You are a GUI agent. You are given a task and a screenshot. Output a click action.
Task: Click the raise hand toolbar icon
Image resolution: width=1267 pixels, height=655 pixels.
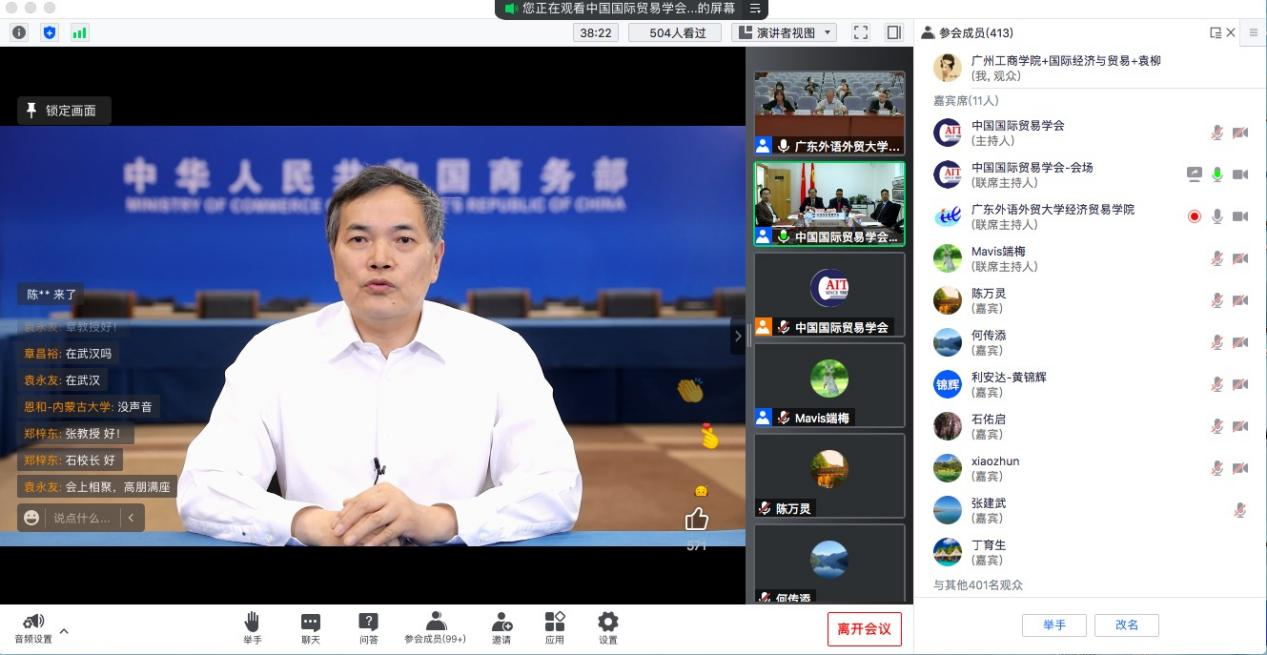252,627
